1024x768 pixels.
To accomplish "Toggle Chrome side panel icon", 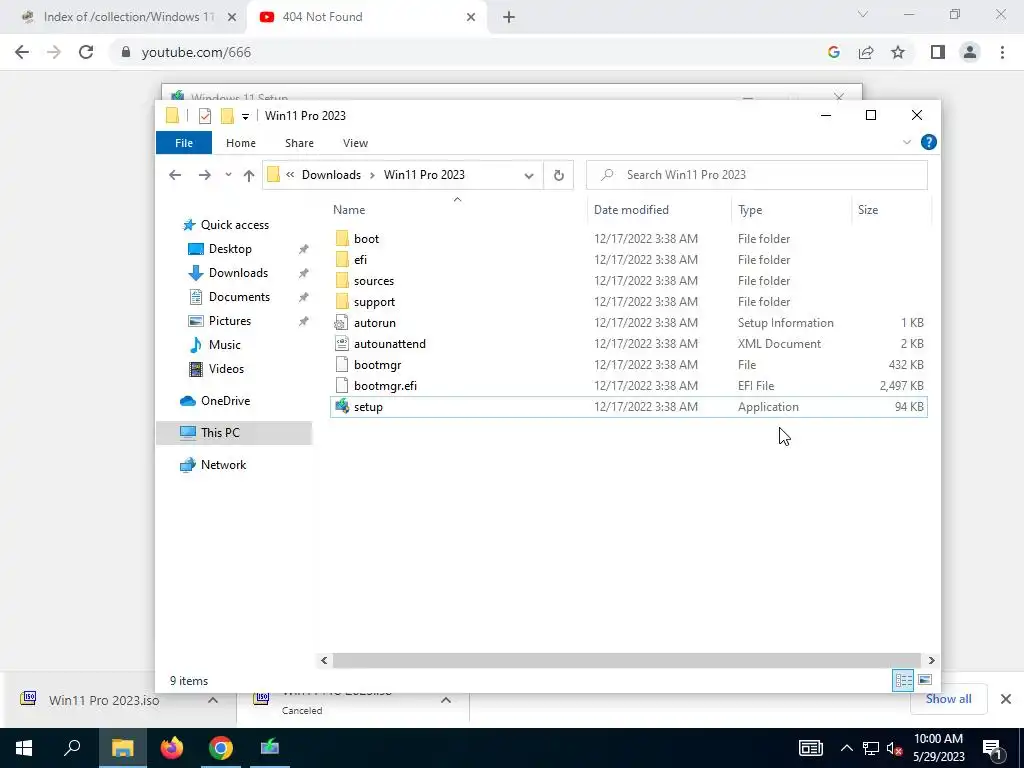I will pyautogui.click(x=938, y=52).
